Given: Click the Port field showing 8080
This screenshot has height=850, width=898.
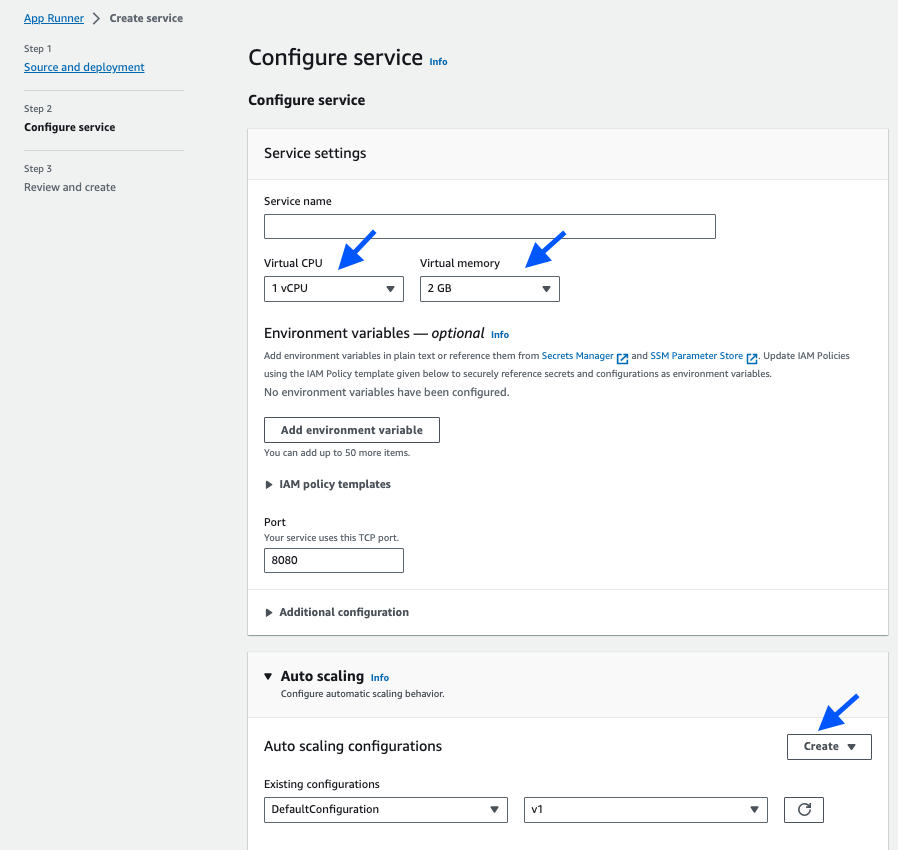Looking at the screenshot, I should pyautogui.click(x=333, y=560).
